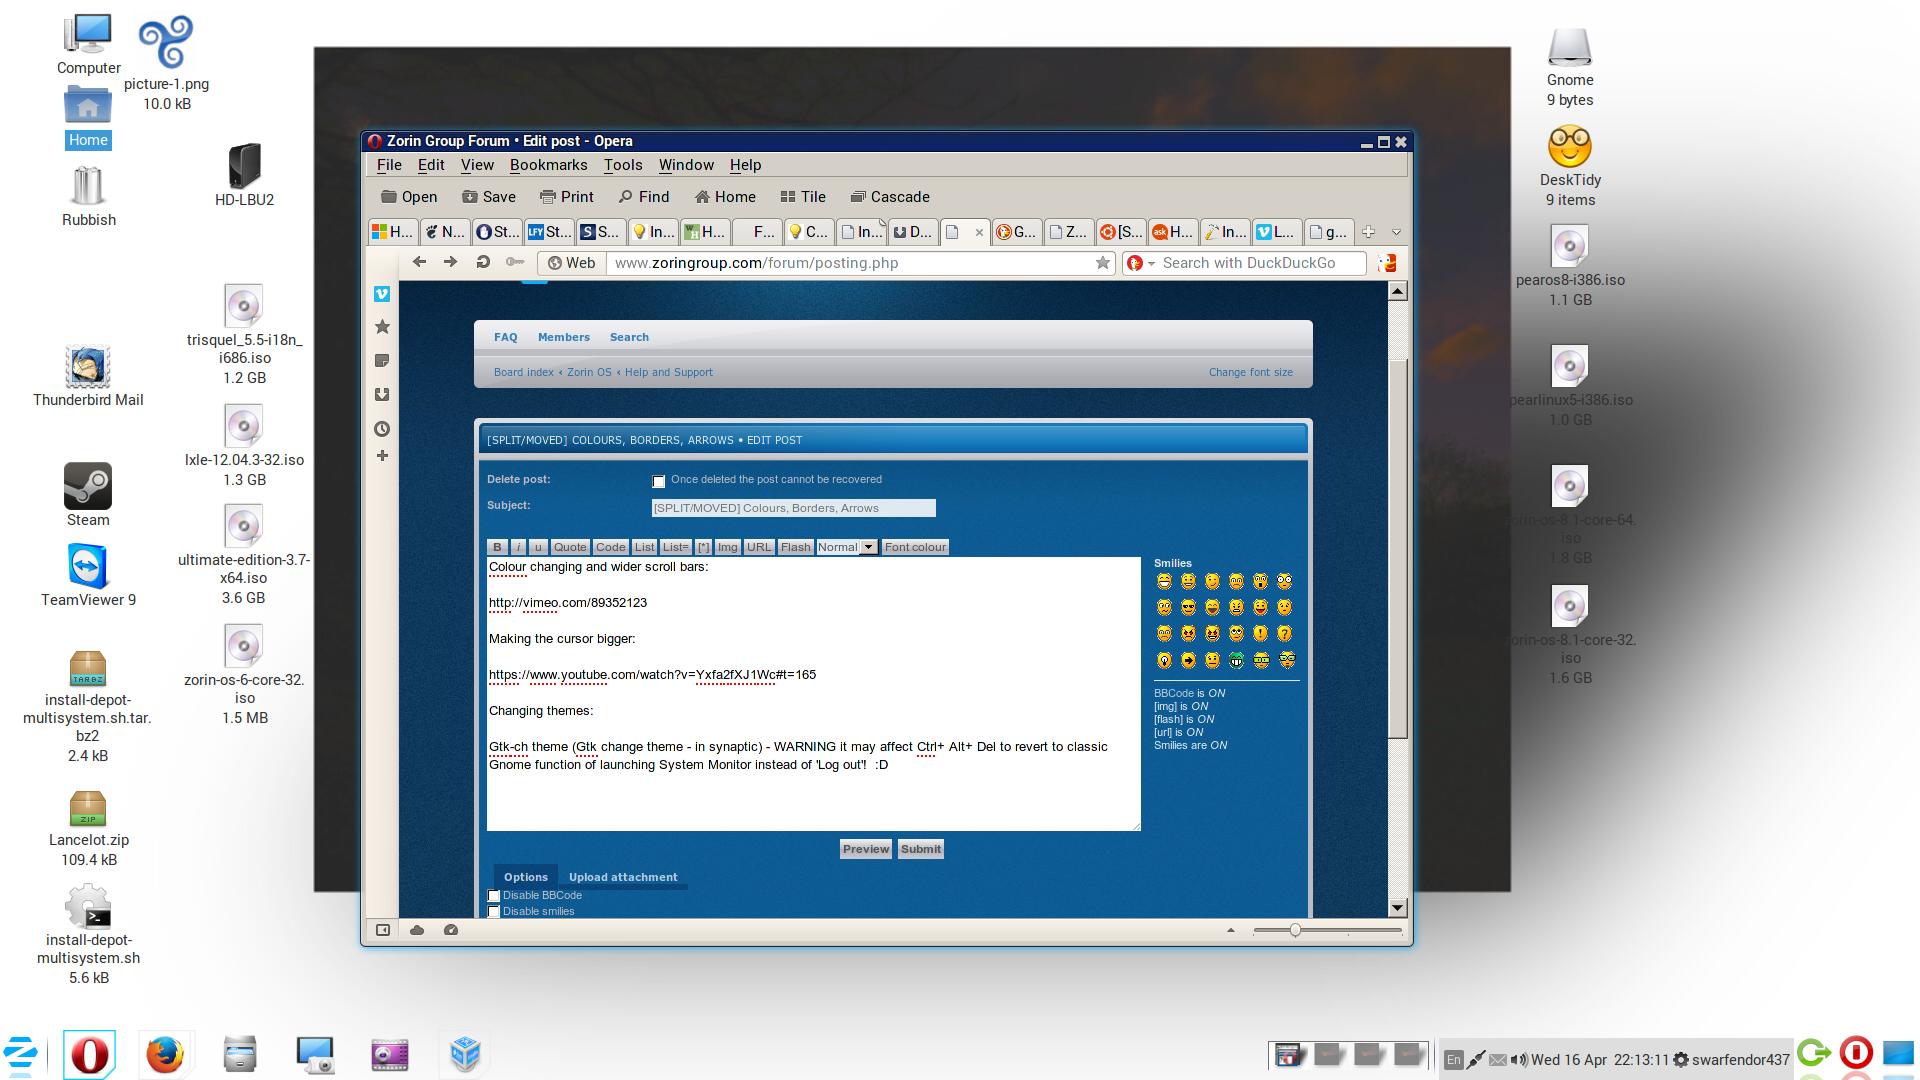Open the Downloads panel in sidebar

[382, 394]
